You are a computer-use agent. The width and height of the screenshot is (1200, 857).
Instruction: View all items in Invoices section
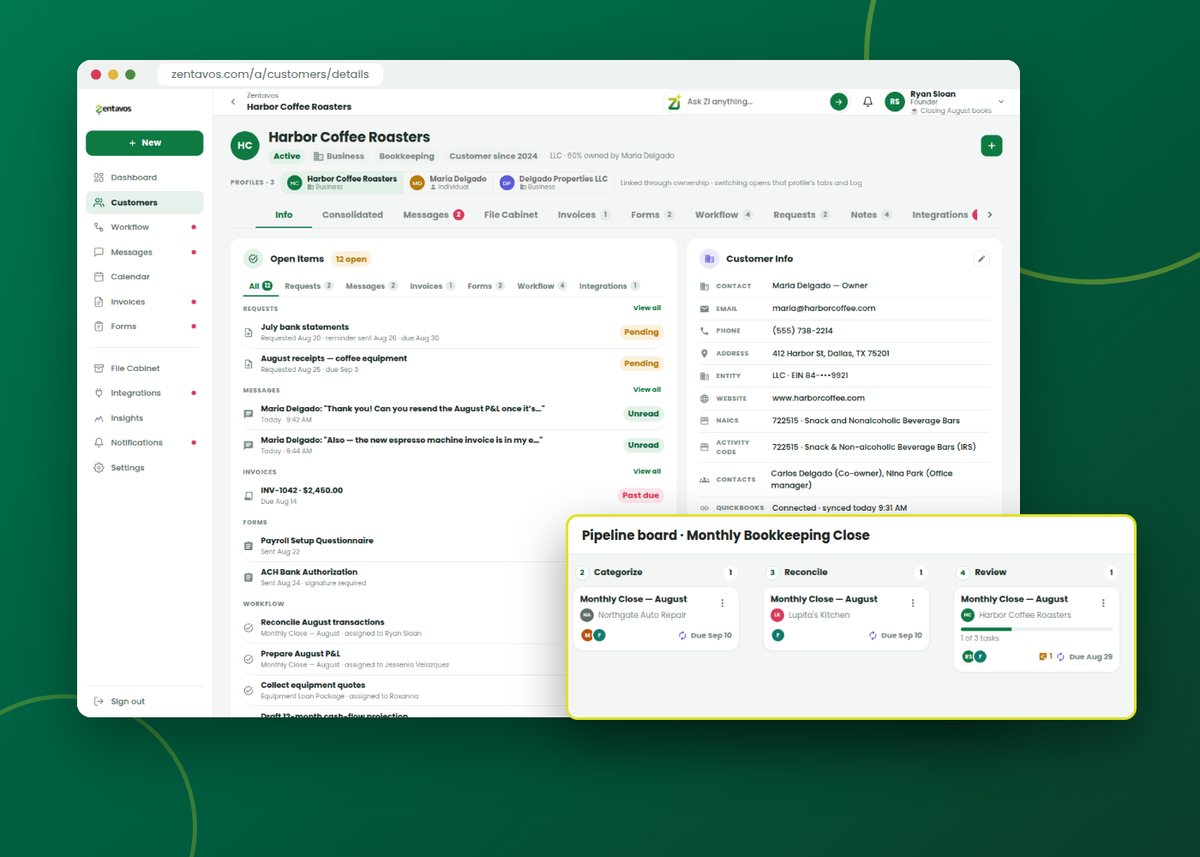(x=647, y=471)
